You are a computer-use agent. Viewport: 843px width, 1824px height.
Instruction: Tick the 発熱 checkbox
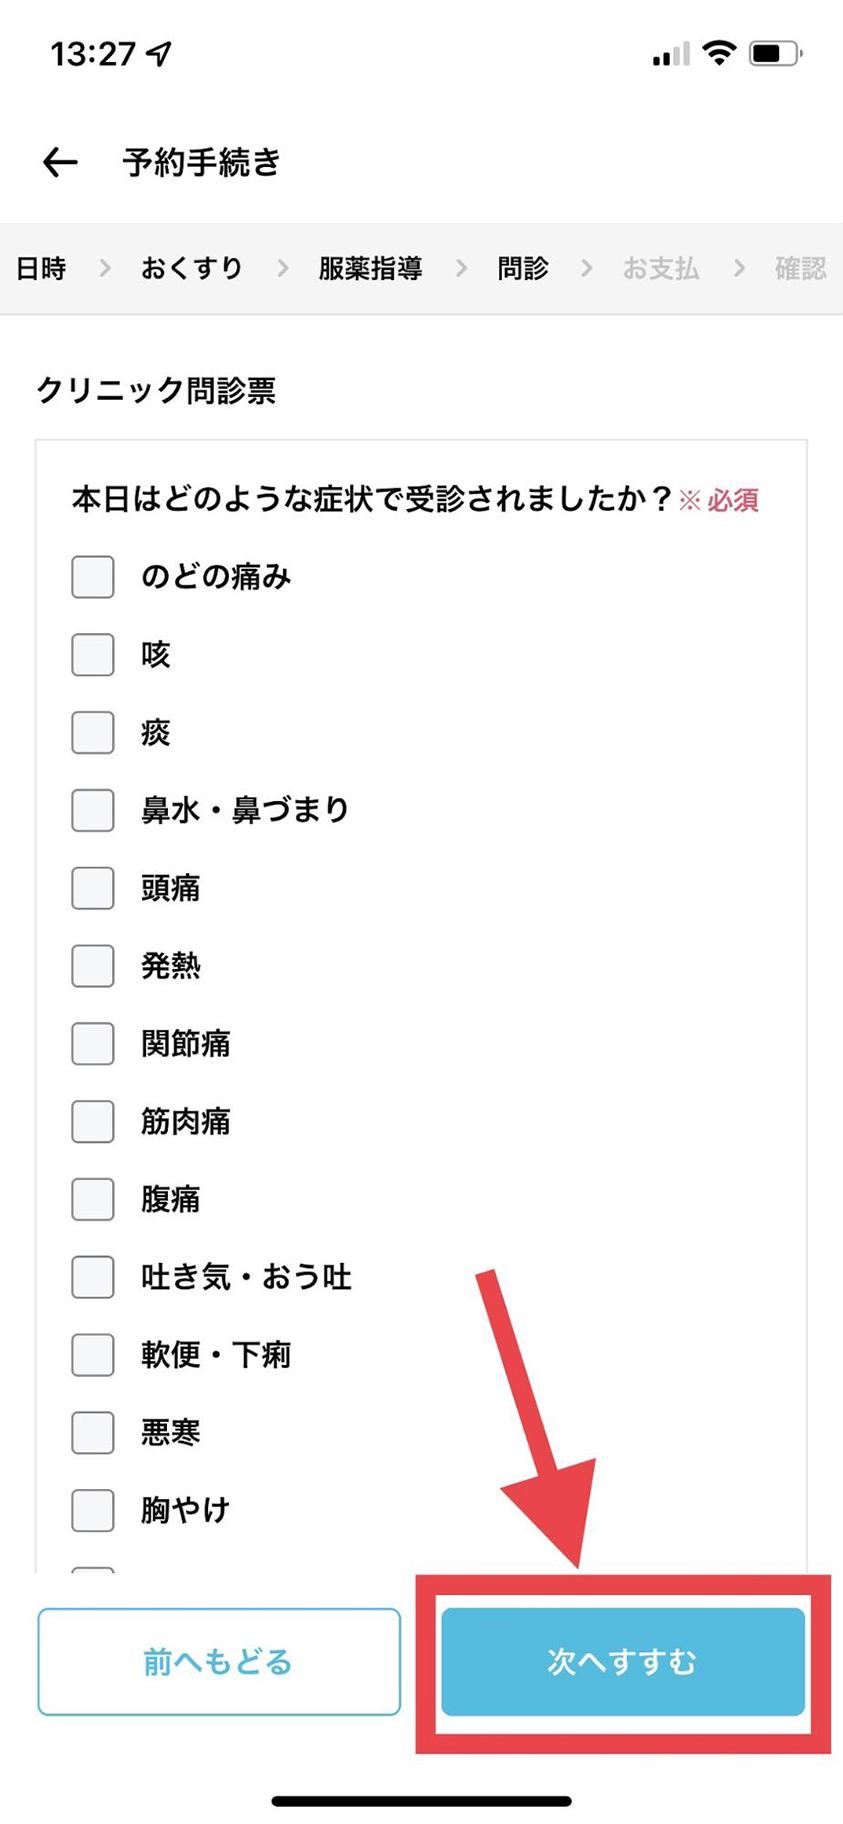[93, 966]
